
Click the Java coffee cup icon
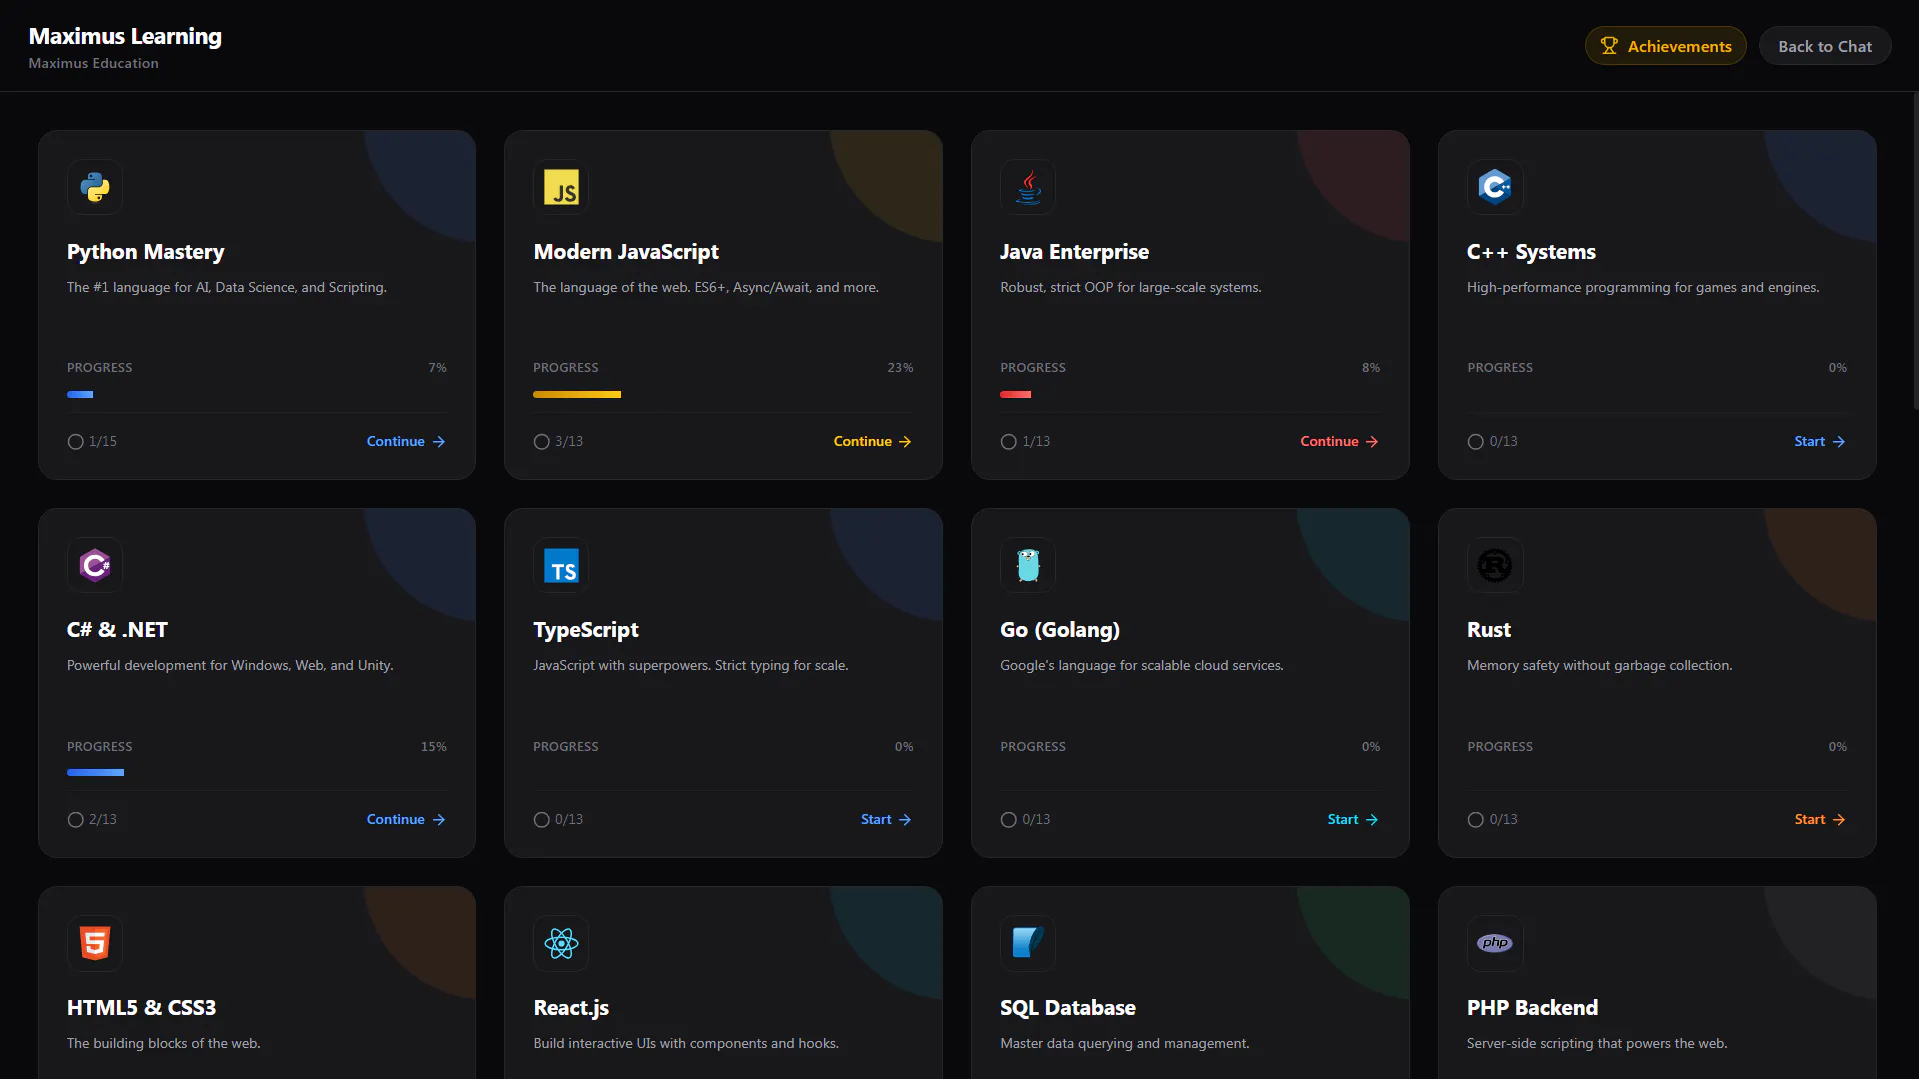[x=1028, y=187]
